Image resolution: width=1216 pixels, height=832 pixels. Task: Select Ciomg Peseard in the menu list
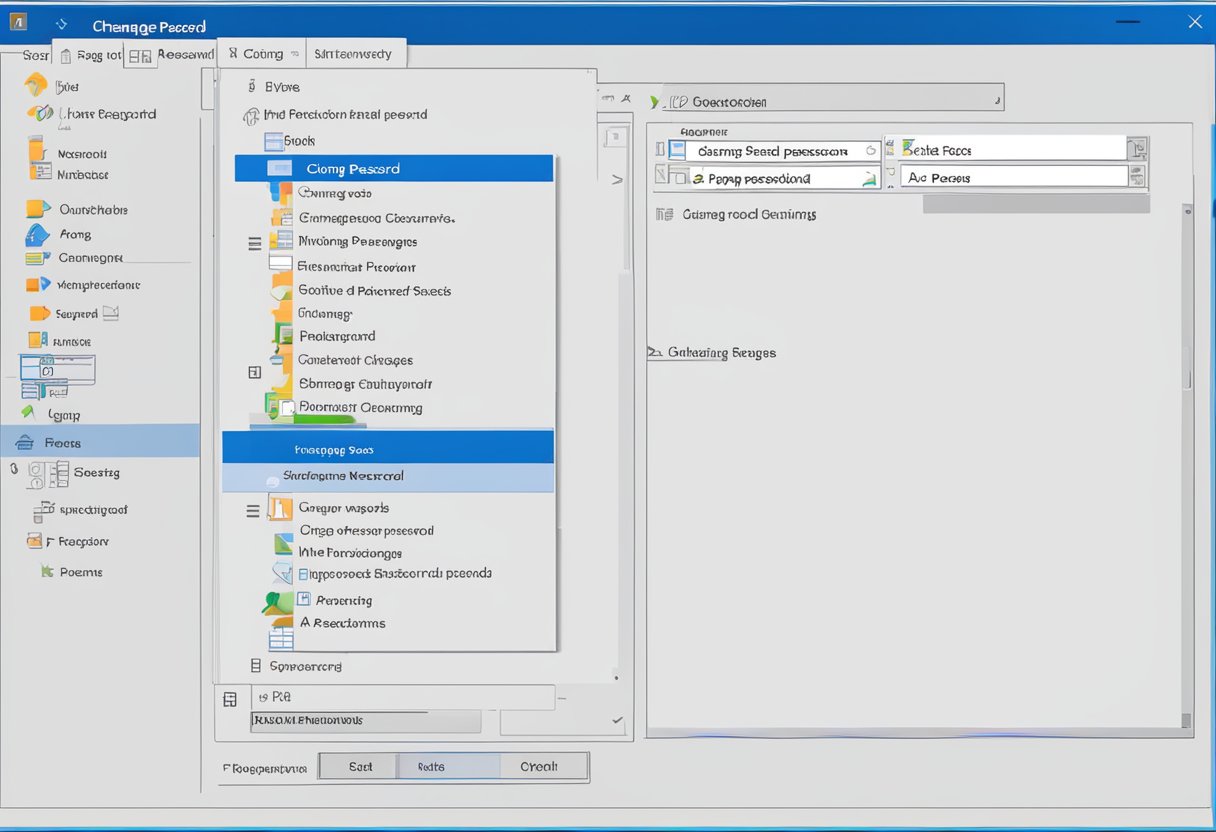click(393, 168)
